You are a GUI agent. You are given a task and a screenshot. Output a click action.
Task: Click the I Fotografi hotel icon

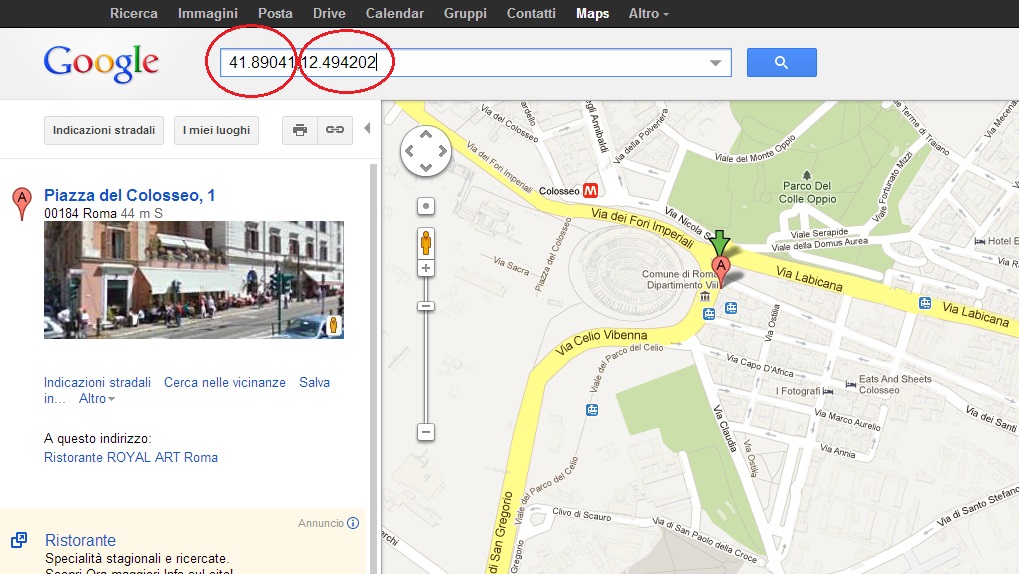[828, 391]
